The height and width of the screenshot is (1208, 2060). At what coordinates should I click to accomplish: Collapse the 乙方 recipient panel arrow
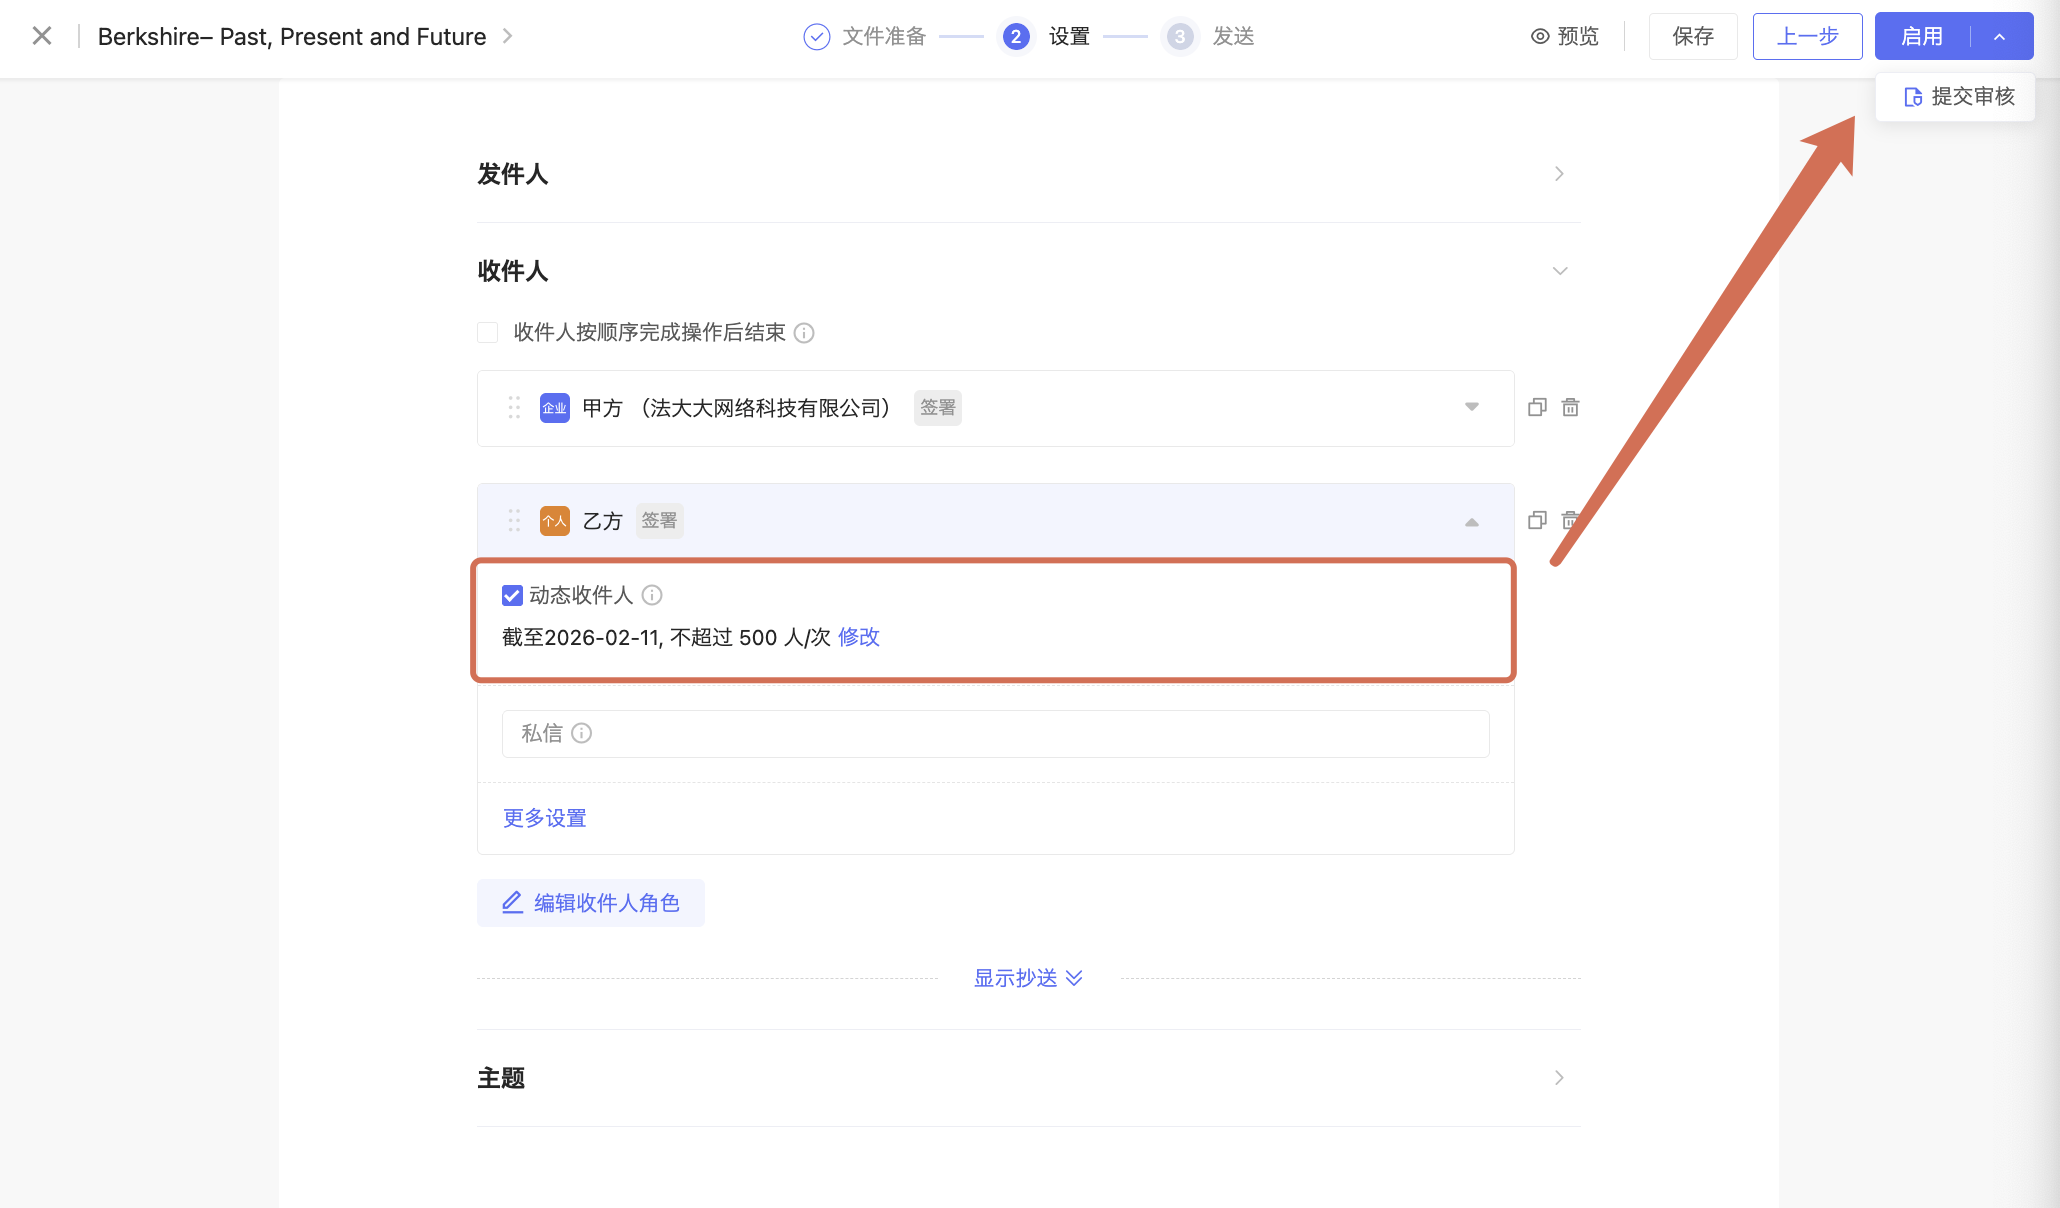click(x=1471, y=522)
